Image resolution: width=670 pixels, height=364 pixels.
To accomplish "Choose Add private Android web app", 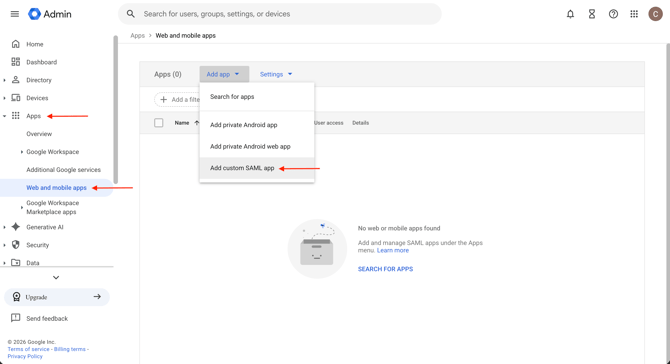I will pos(257,147).
